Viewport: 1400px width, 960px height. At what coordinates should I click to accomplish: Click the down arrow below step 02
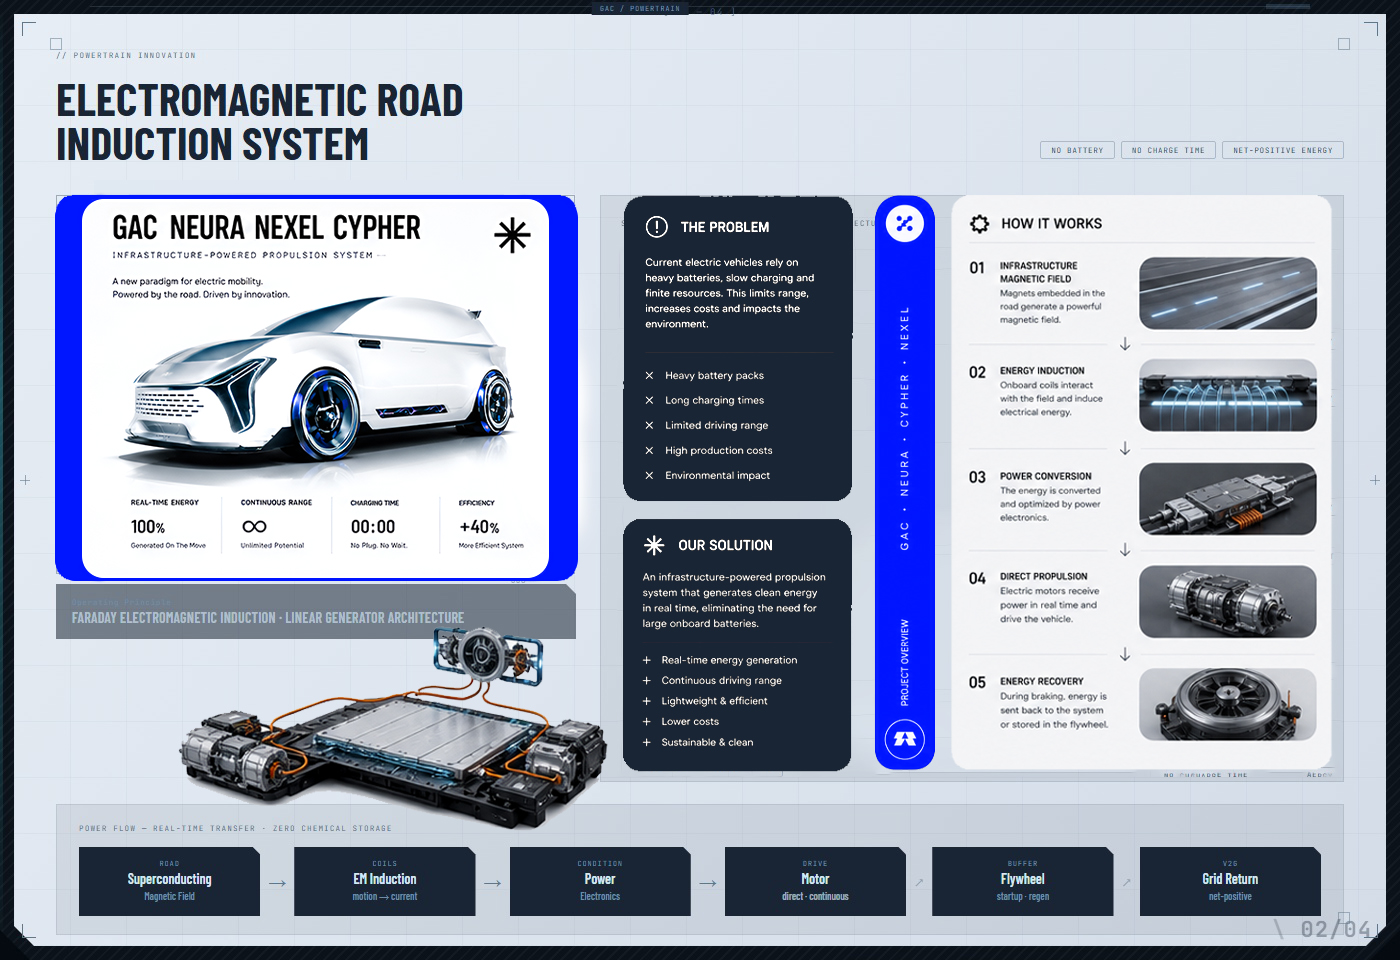(x=1125, y=448)
